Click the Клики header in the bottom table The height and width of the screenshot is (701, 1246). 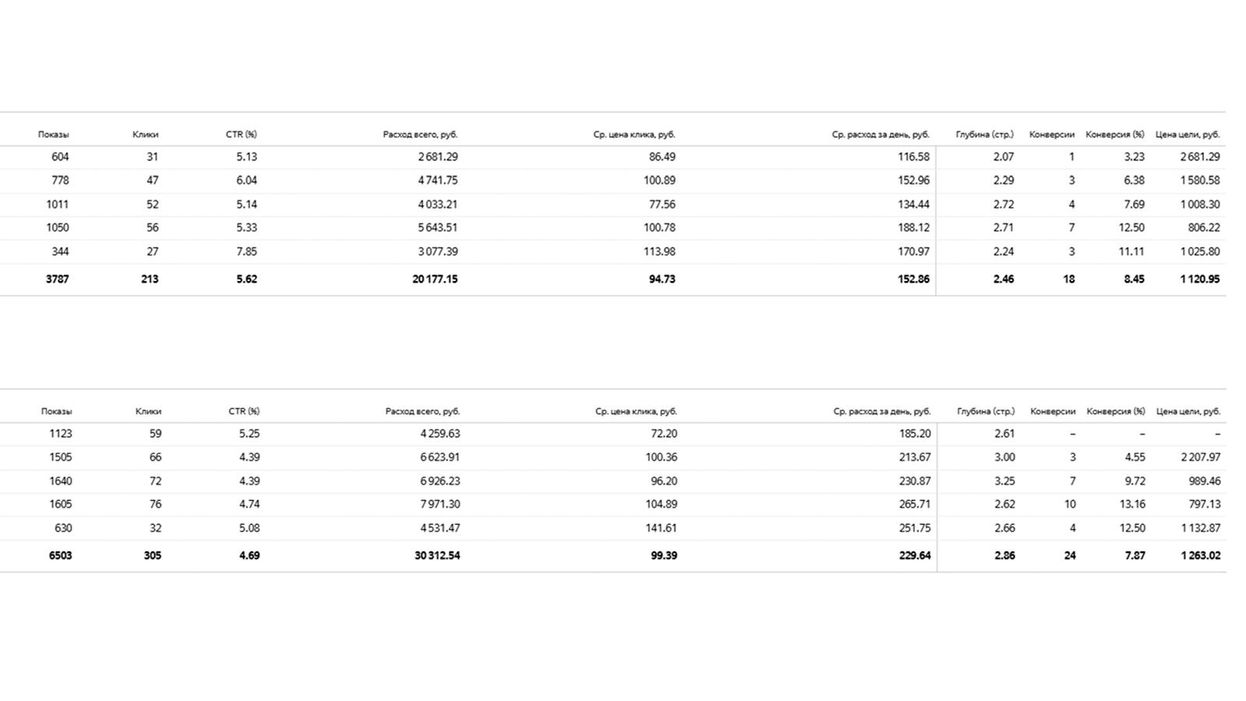pos(148,411)
